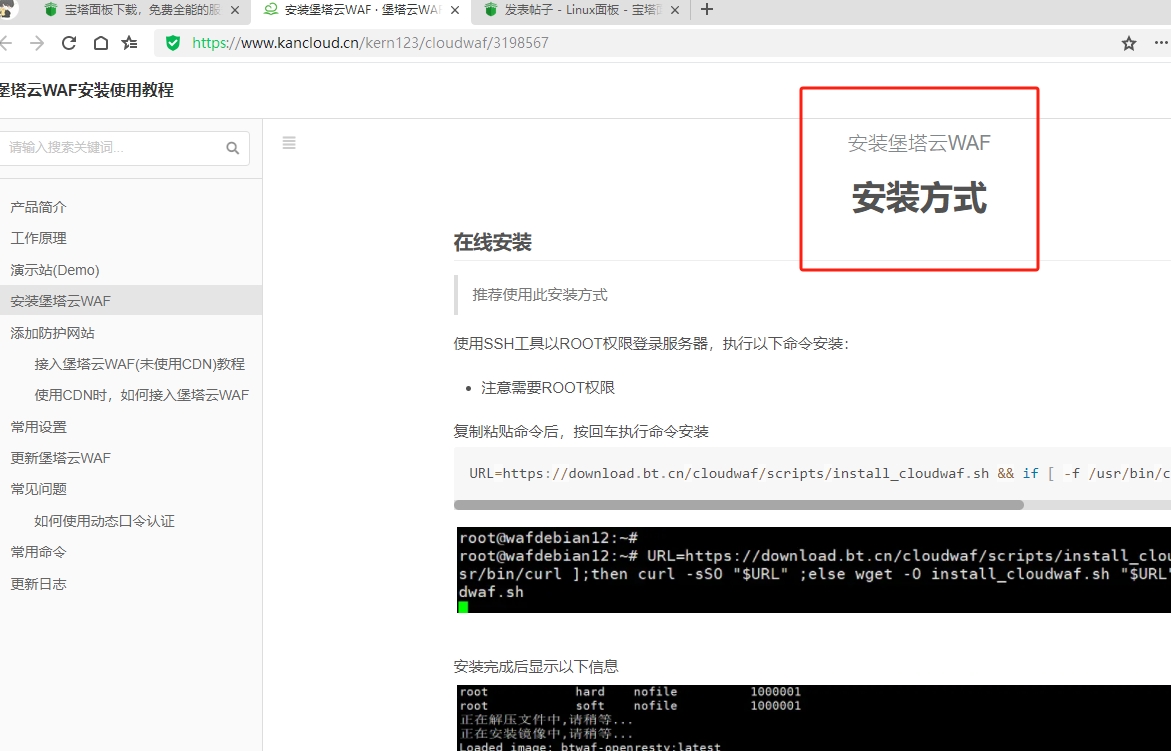Screen dimensions: 1171x751
Task: Open 如何使用动态口令认证 in sidebar
Action: 105,521
